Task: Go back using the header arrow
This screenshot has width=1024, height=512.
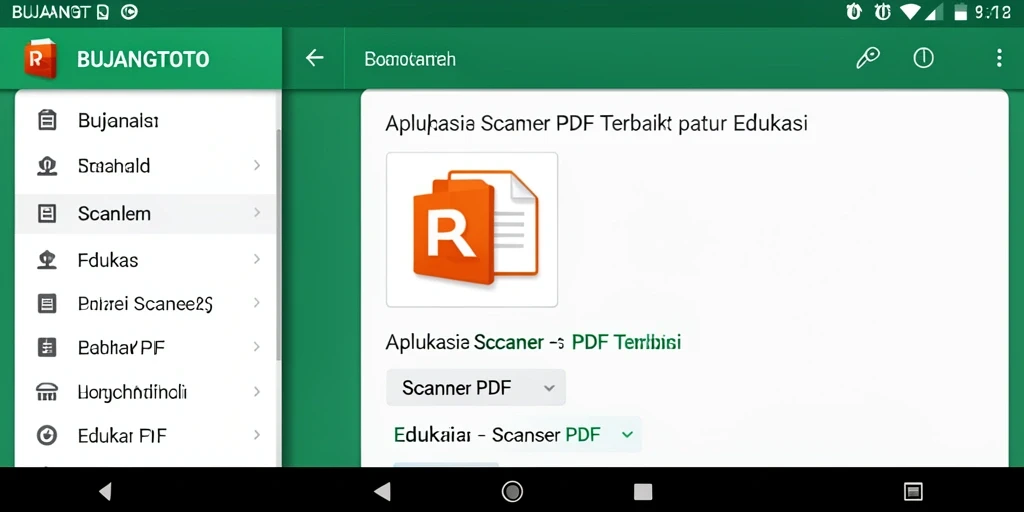Action: pos(315,58)
